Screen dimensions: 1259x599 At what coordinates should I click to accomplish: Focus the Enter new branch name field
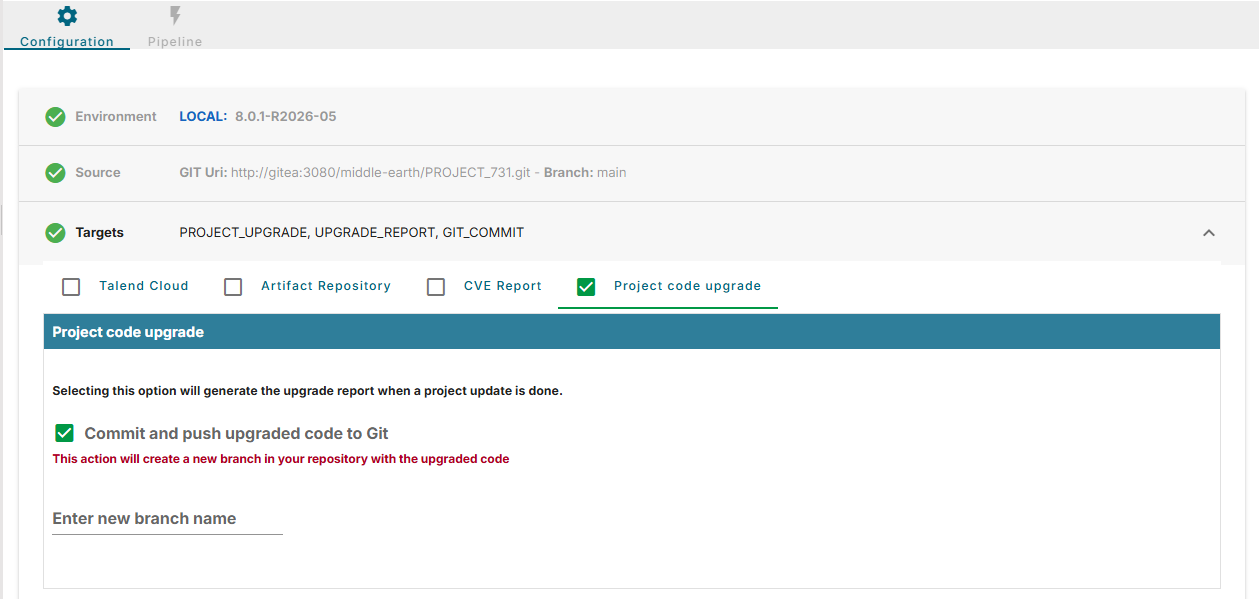167,519
